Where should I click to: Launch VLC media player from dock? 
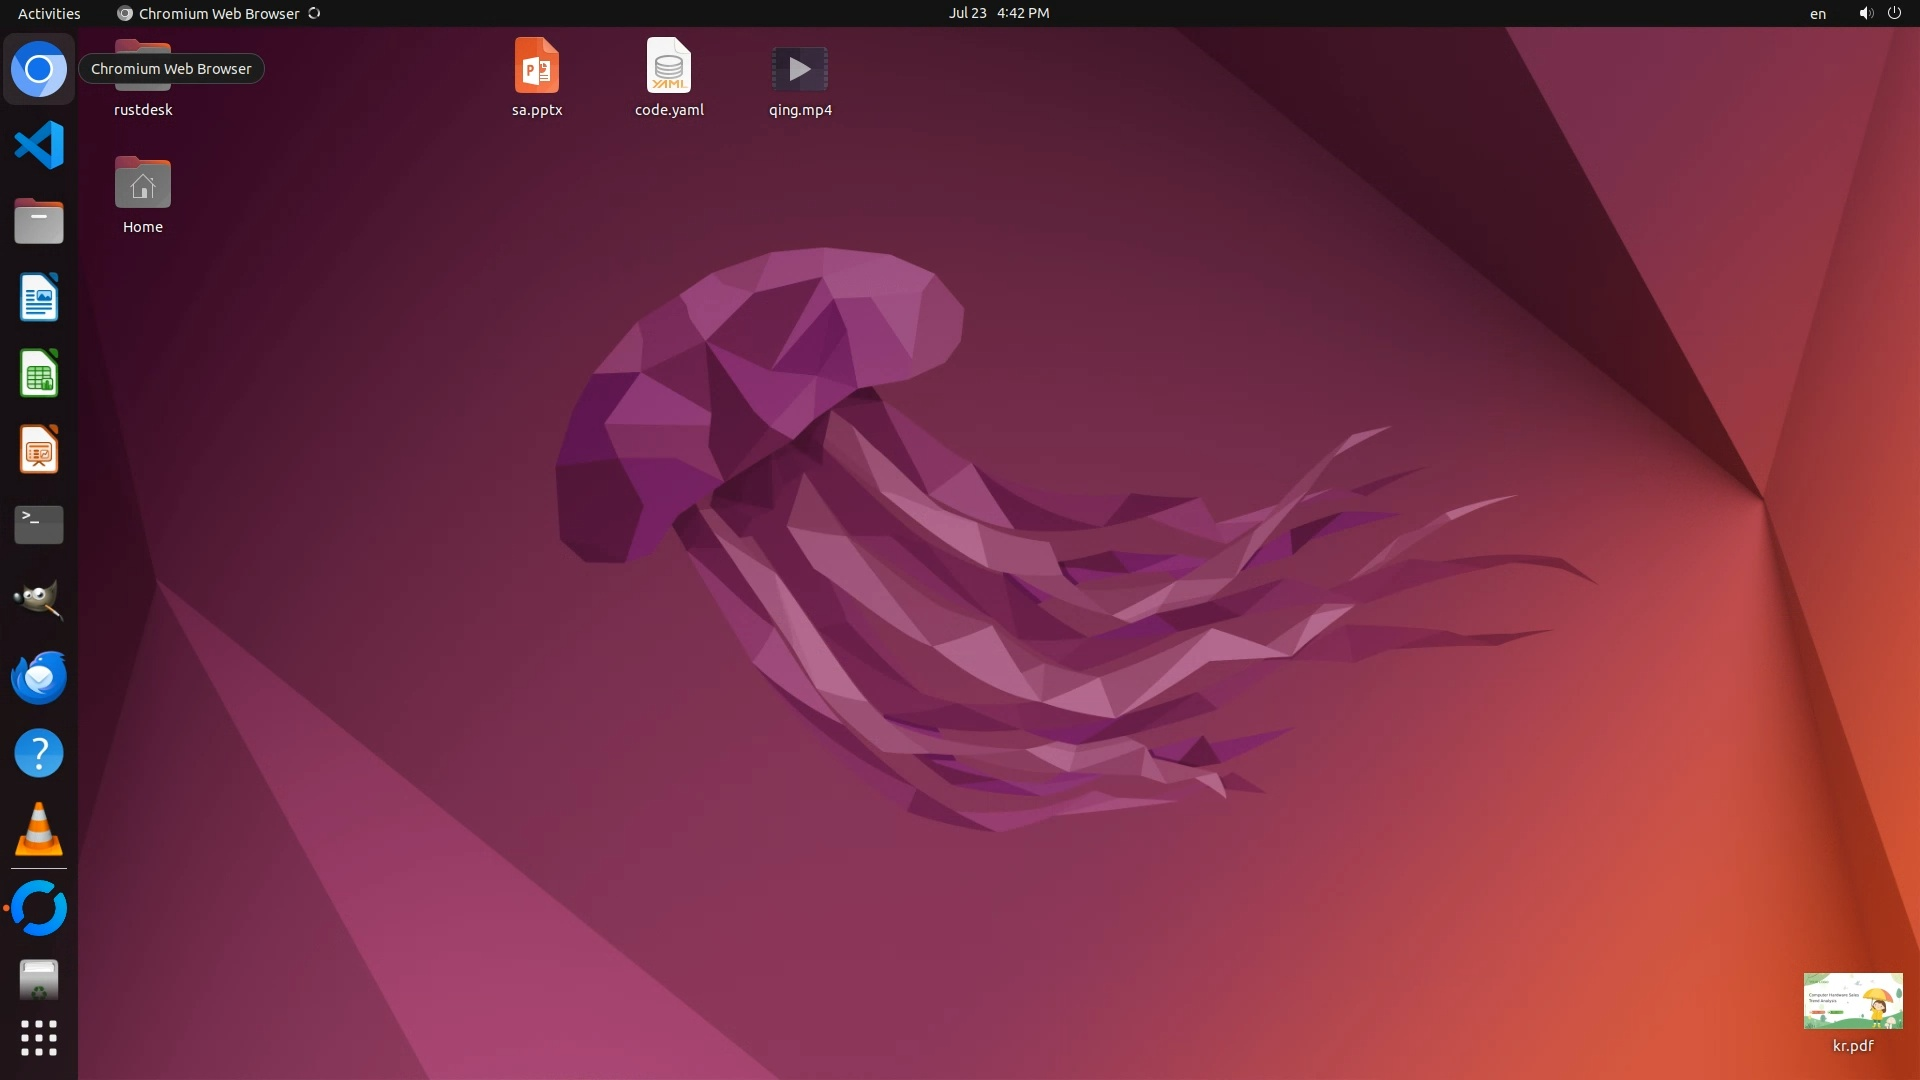[39, 830]
